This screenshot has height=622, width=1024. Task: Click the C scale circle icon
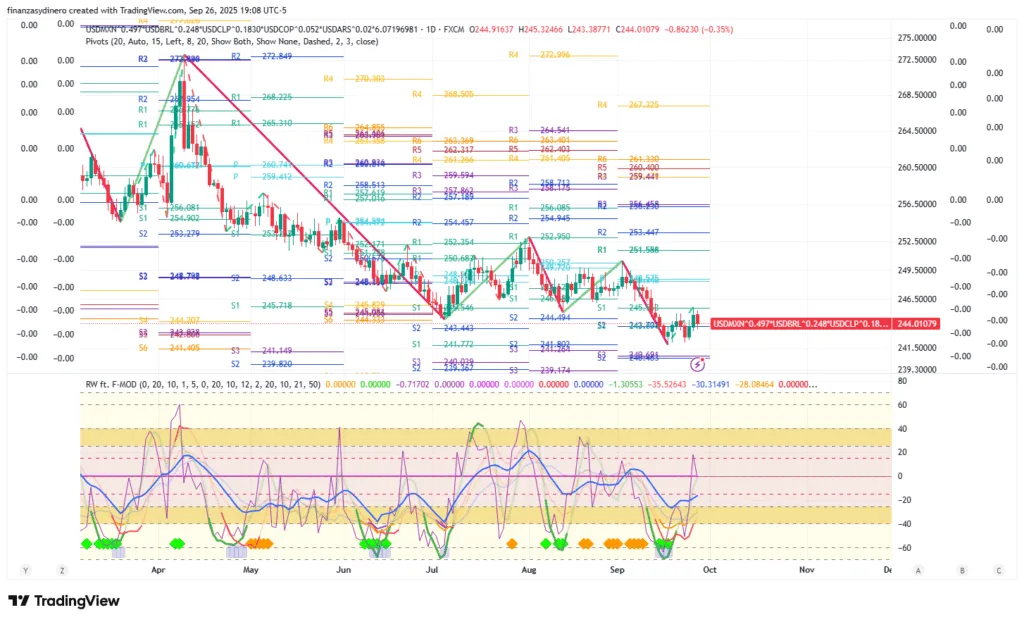tap(998, 570)
